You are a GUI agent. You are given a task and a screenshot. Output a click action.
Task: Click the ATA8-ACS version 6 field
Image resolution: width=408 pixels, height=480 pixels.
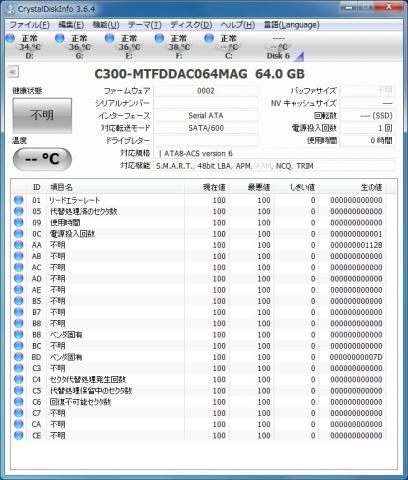point(275,153)
